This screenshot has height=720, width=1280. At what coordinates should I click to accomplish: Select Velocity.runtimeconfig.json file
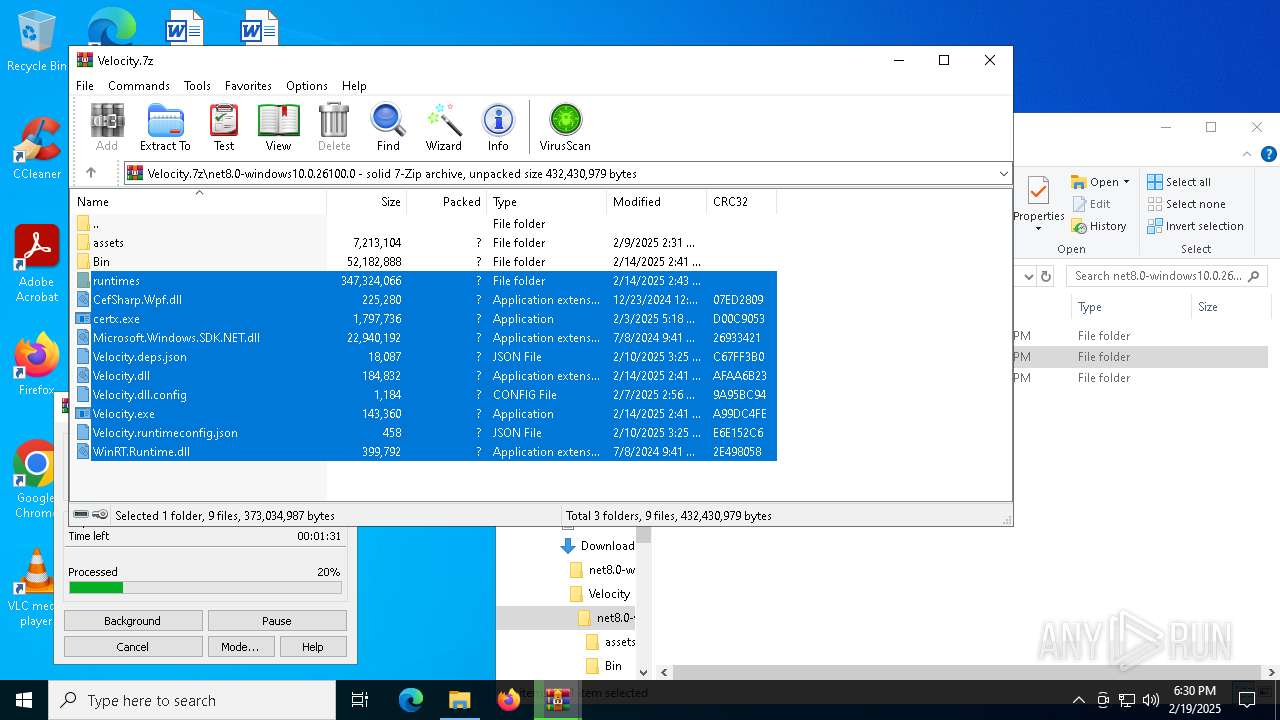pos(424,433)
